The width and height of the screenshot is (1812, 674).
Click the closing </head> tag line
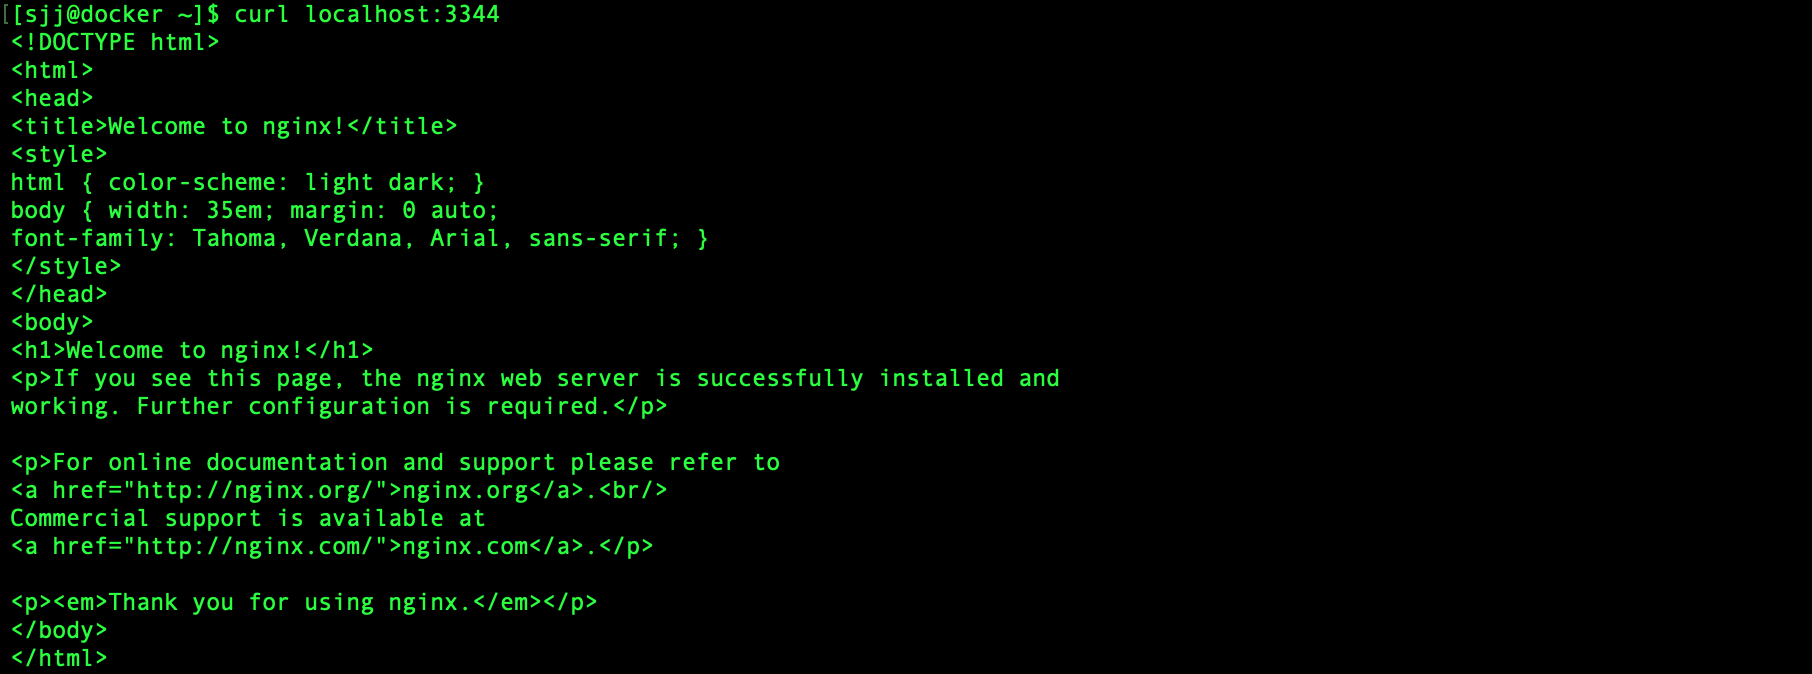(x=58, y=294)
